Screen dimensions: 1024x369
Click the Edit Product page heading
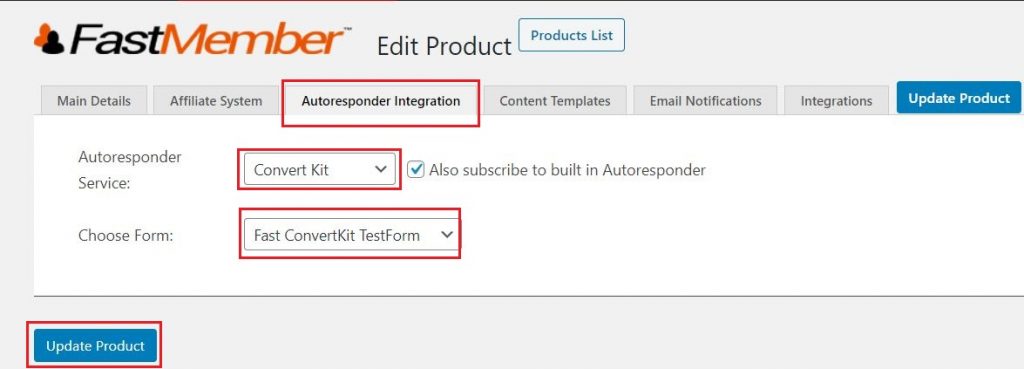pos(444,46)
